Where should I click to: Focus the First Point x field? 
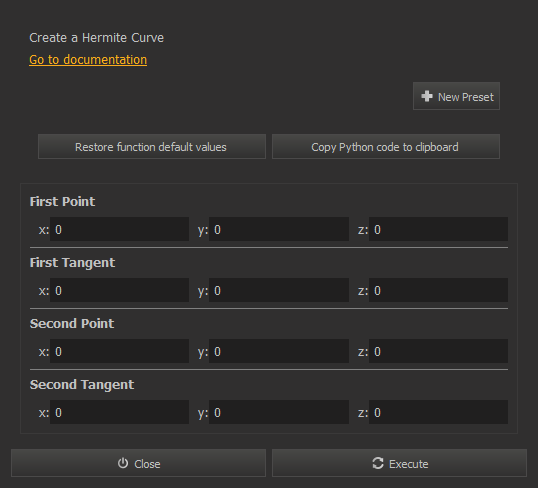119,229
